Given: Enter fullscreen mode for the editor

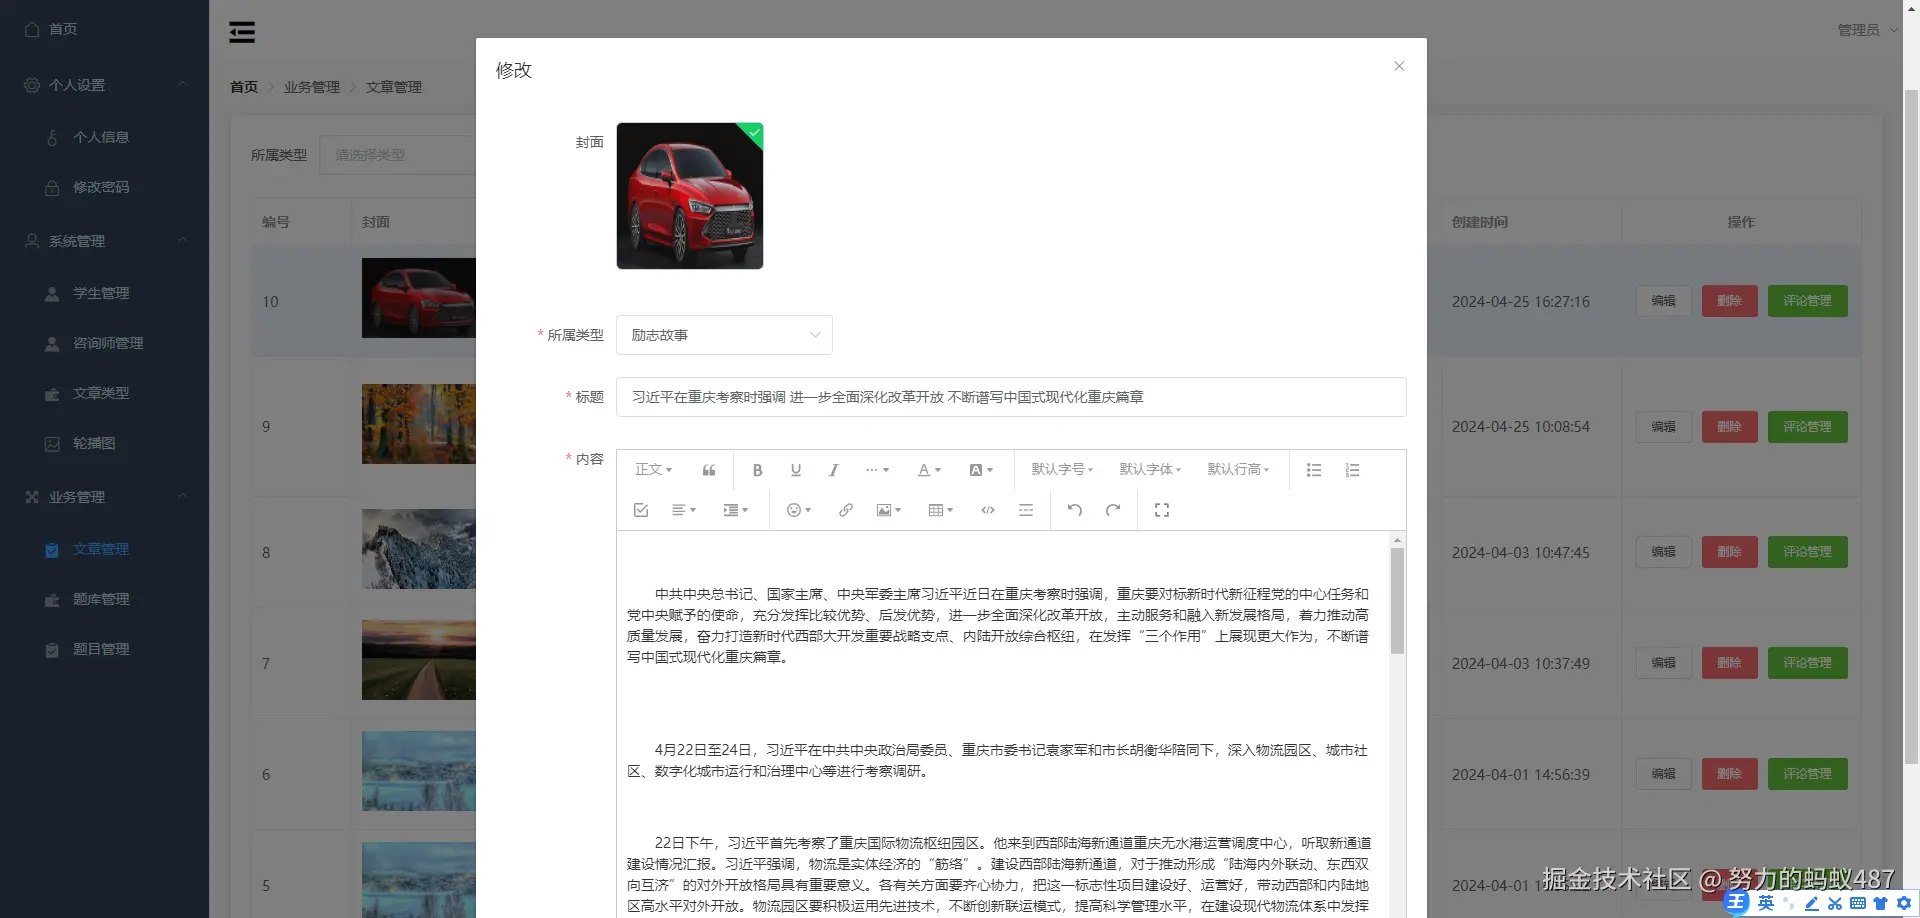Looking at the screenshot, I should coord(1161,510).
